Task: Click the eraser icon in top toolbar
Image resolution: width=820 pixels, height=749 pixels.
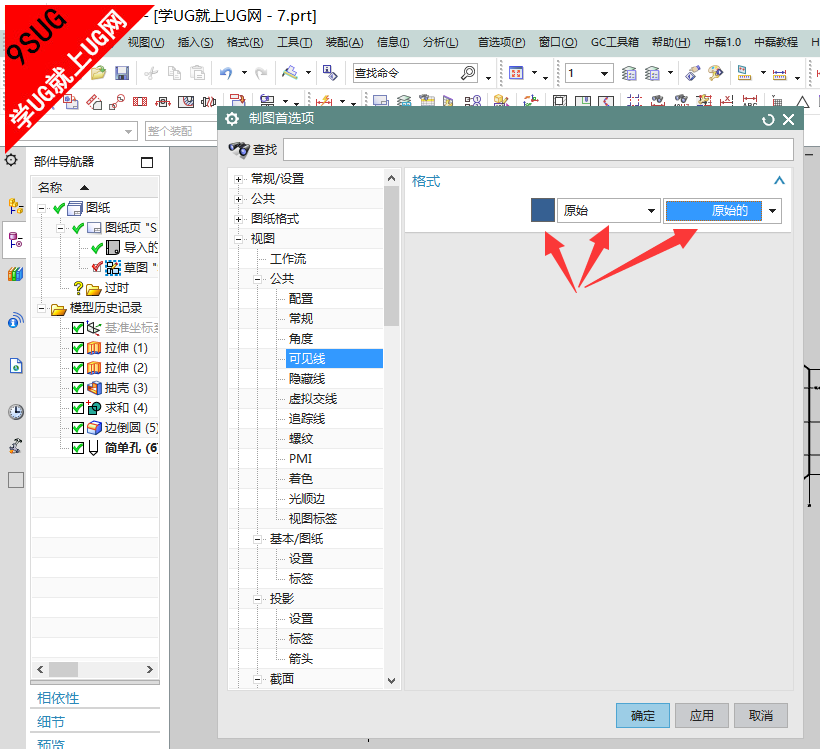Action: pos(692,73)
